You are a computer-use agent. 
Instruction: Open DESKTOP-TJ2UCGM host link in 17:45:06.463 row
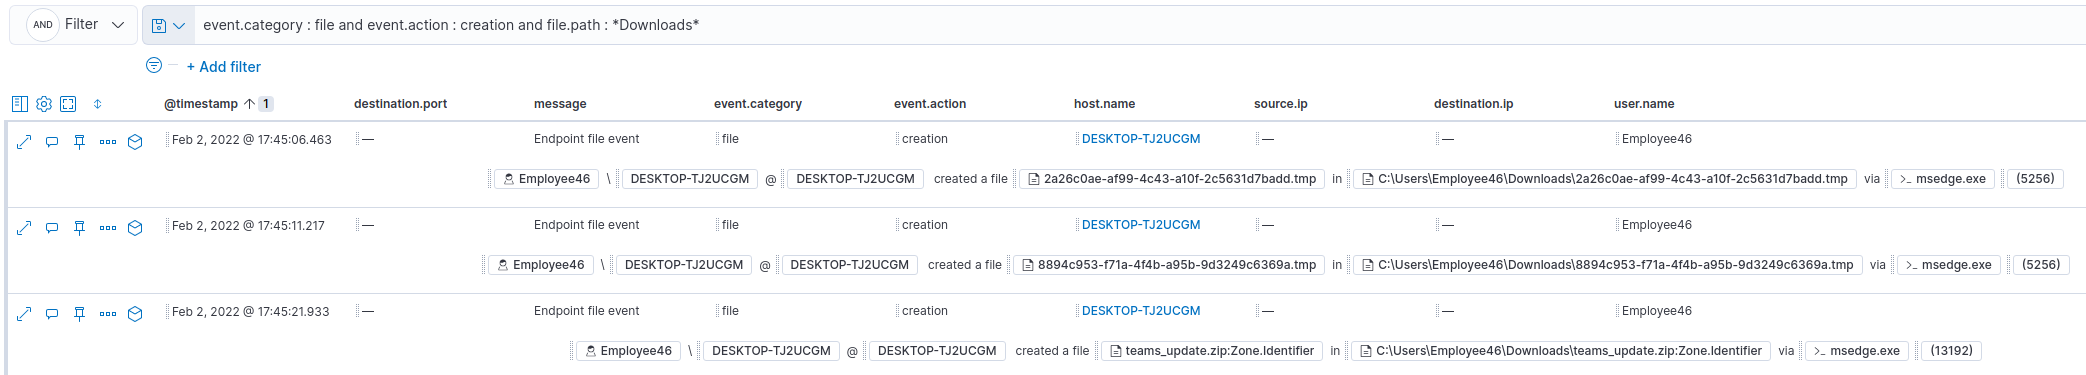(x=1141, y=139)
